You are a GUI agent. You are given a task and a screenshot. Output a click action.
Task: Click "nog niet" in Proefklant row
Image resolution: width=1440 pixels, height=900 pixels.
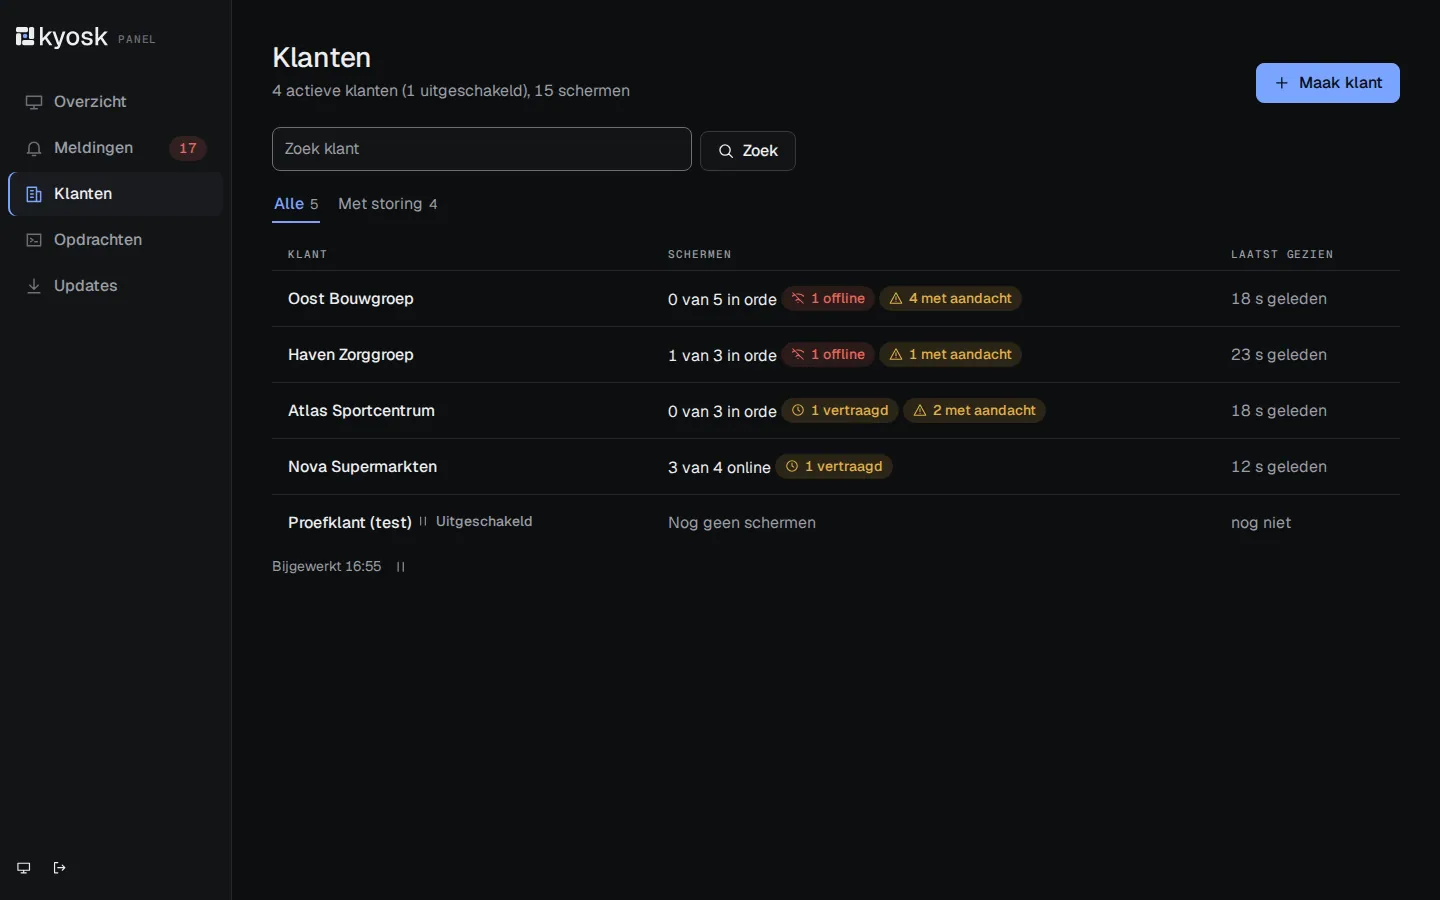click(1261, 523)
